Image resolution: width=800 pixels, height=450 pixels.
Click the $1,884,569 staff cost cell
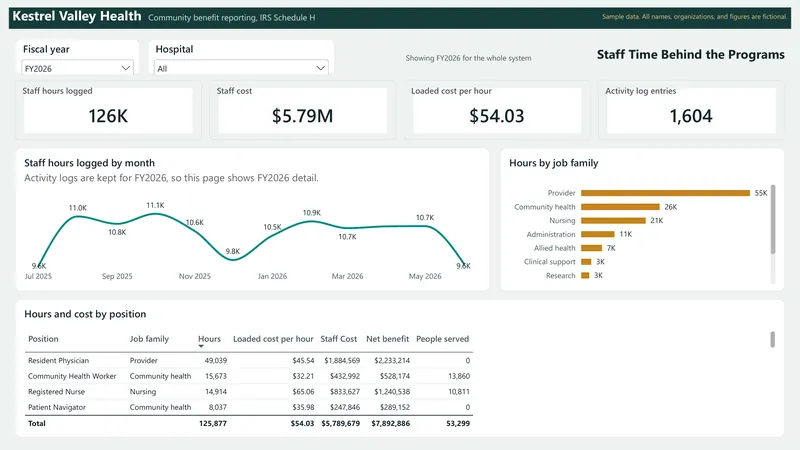(342, 360)
